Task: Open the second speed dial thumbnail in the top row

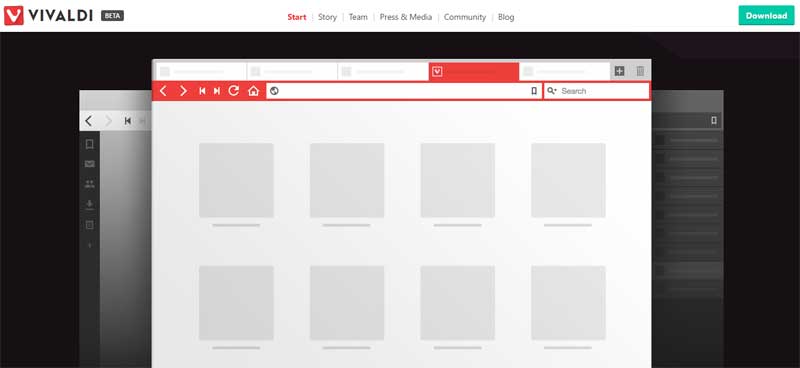Action: (x=347, y=180)
